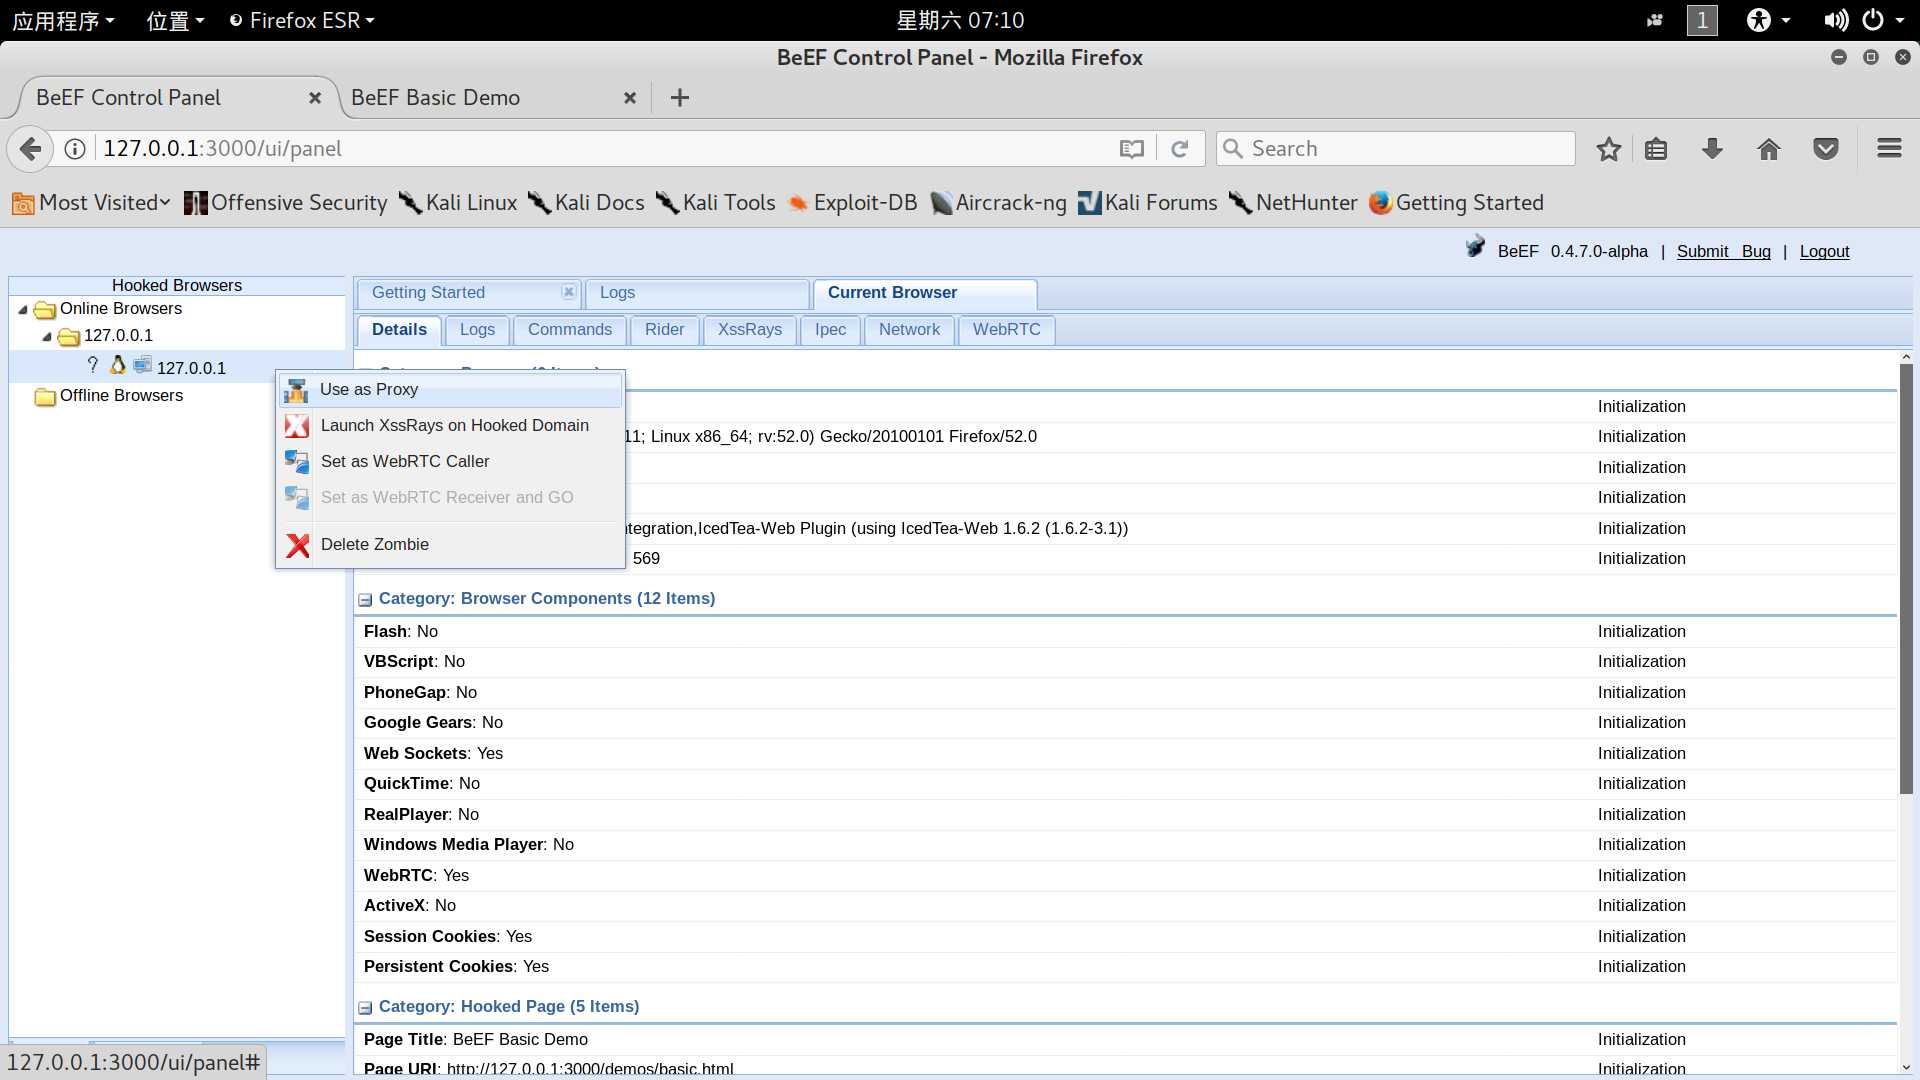Close the Getting Started tab
Image resolution: width=1920 pixels, height=1080 pixels.
568,292
